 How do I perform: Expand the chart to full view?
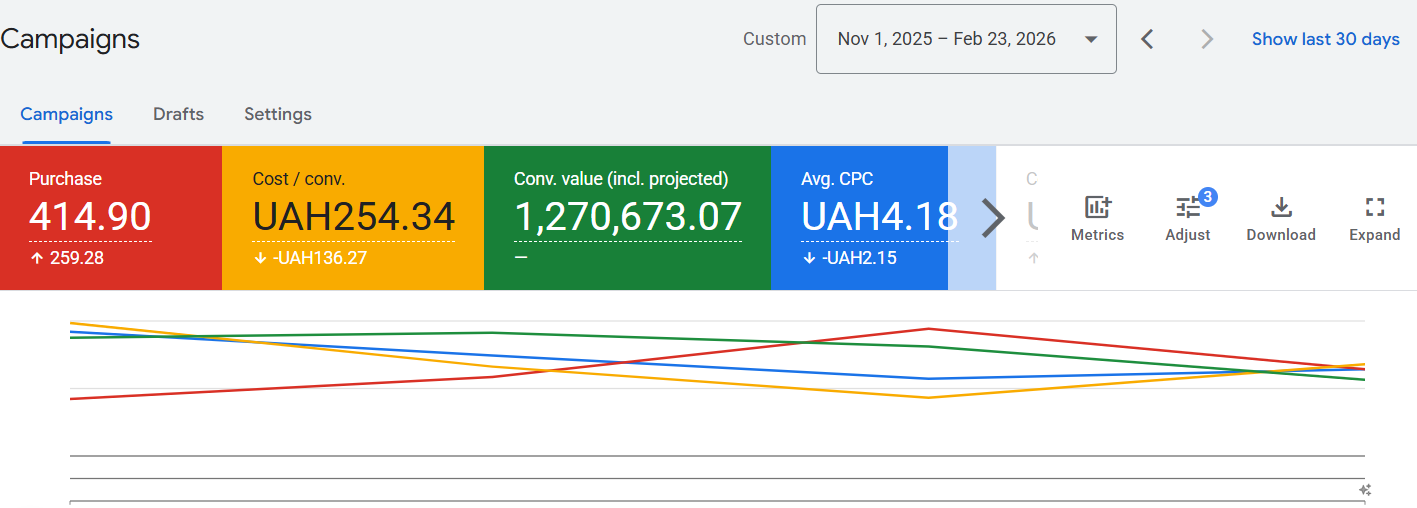click(1374, 218)
